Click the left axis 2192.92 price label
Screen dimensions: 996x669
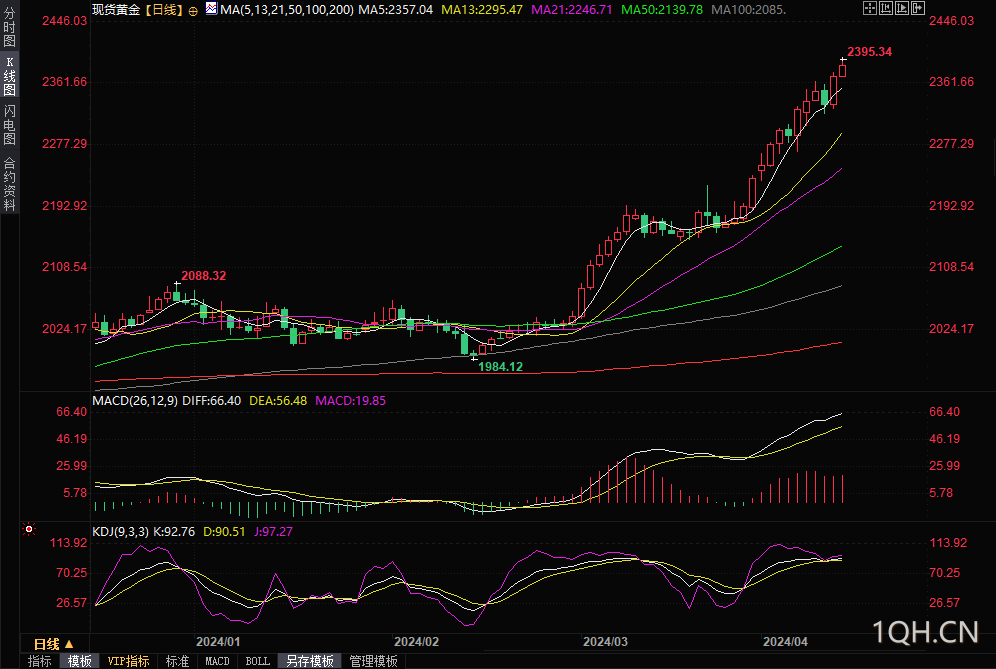pos(65,206)
